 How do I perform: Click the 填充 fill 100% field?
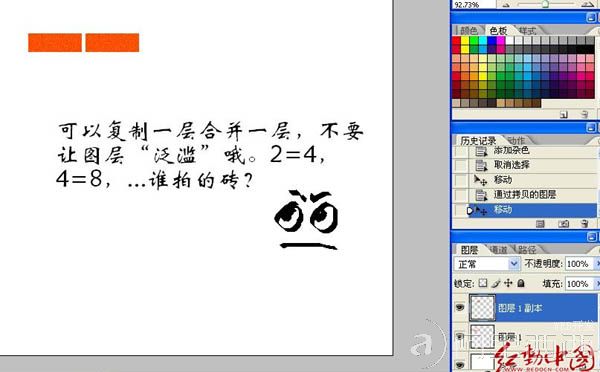point(578,284)
